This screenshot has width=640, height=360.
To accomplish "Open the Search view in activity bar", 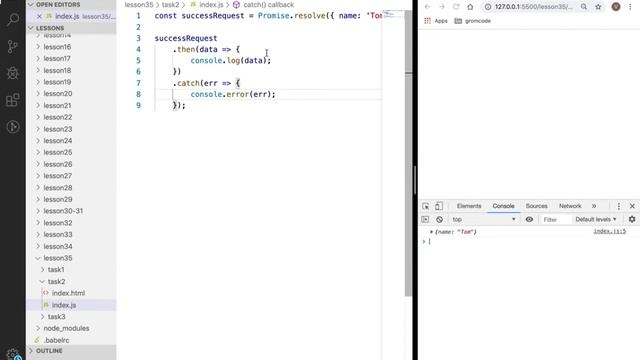I will click(x=13, y=19).
